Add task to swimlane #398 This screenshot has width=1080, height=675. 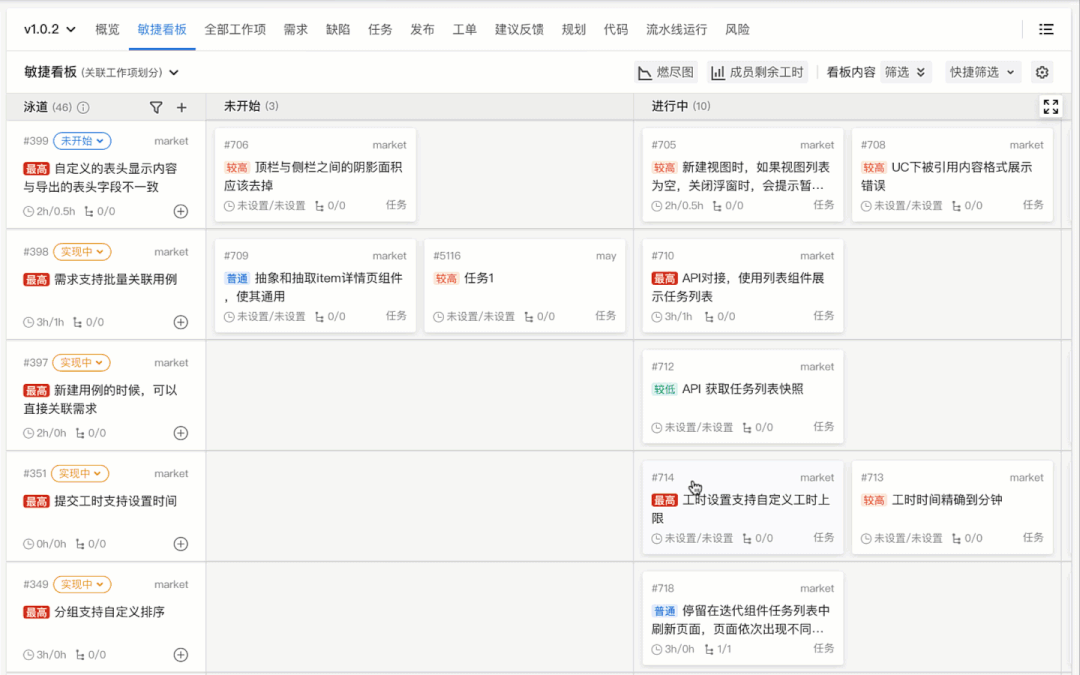pos(180,322)
